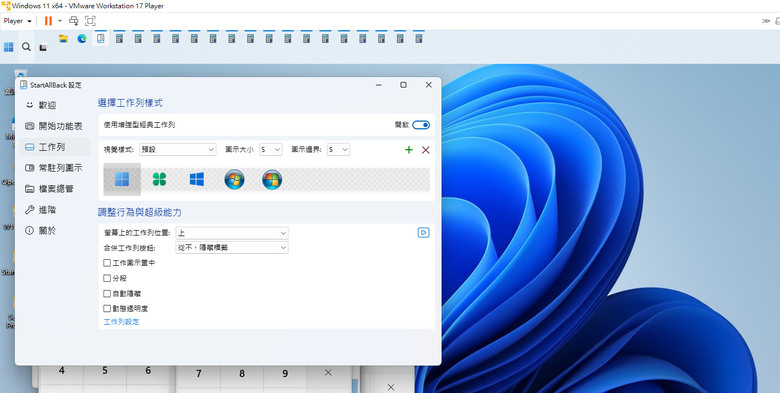The image size is (780, 393).
Task: Select the last Windows orb start style
Action: coord(272,180)
